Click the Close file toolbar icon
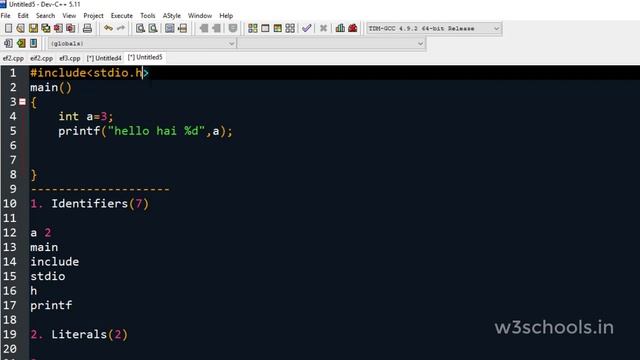 [x=58, y=28]
